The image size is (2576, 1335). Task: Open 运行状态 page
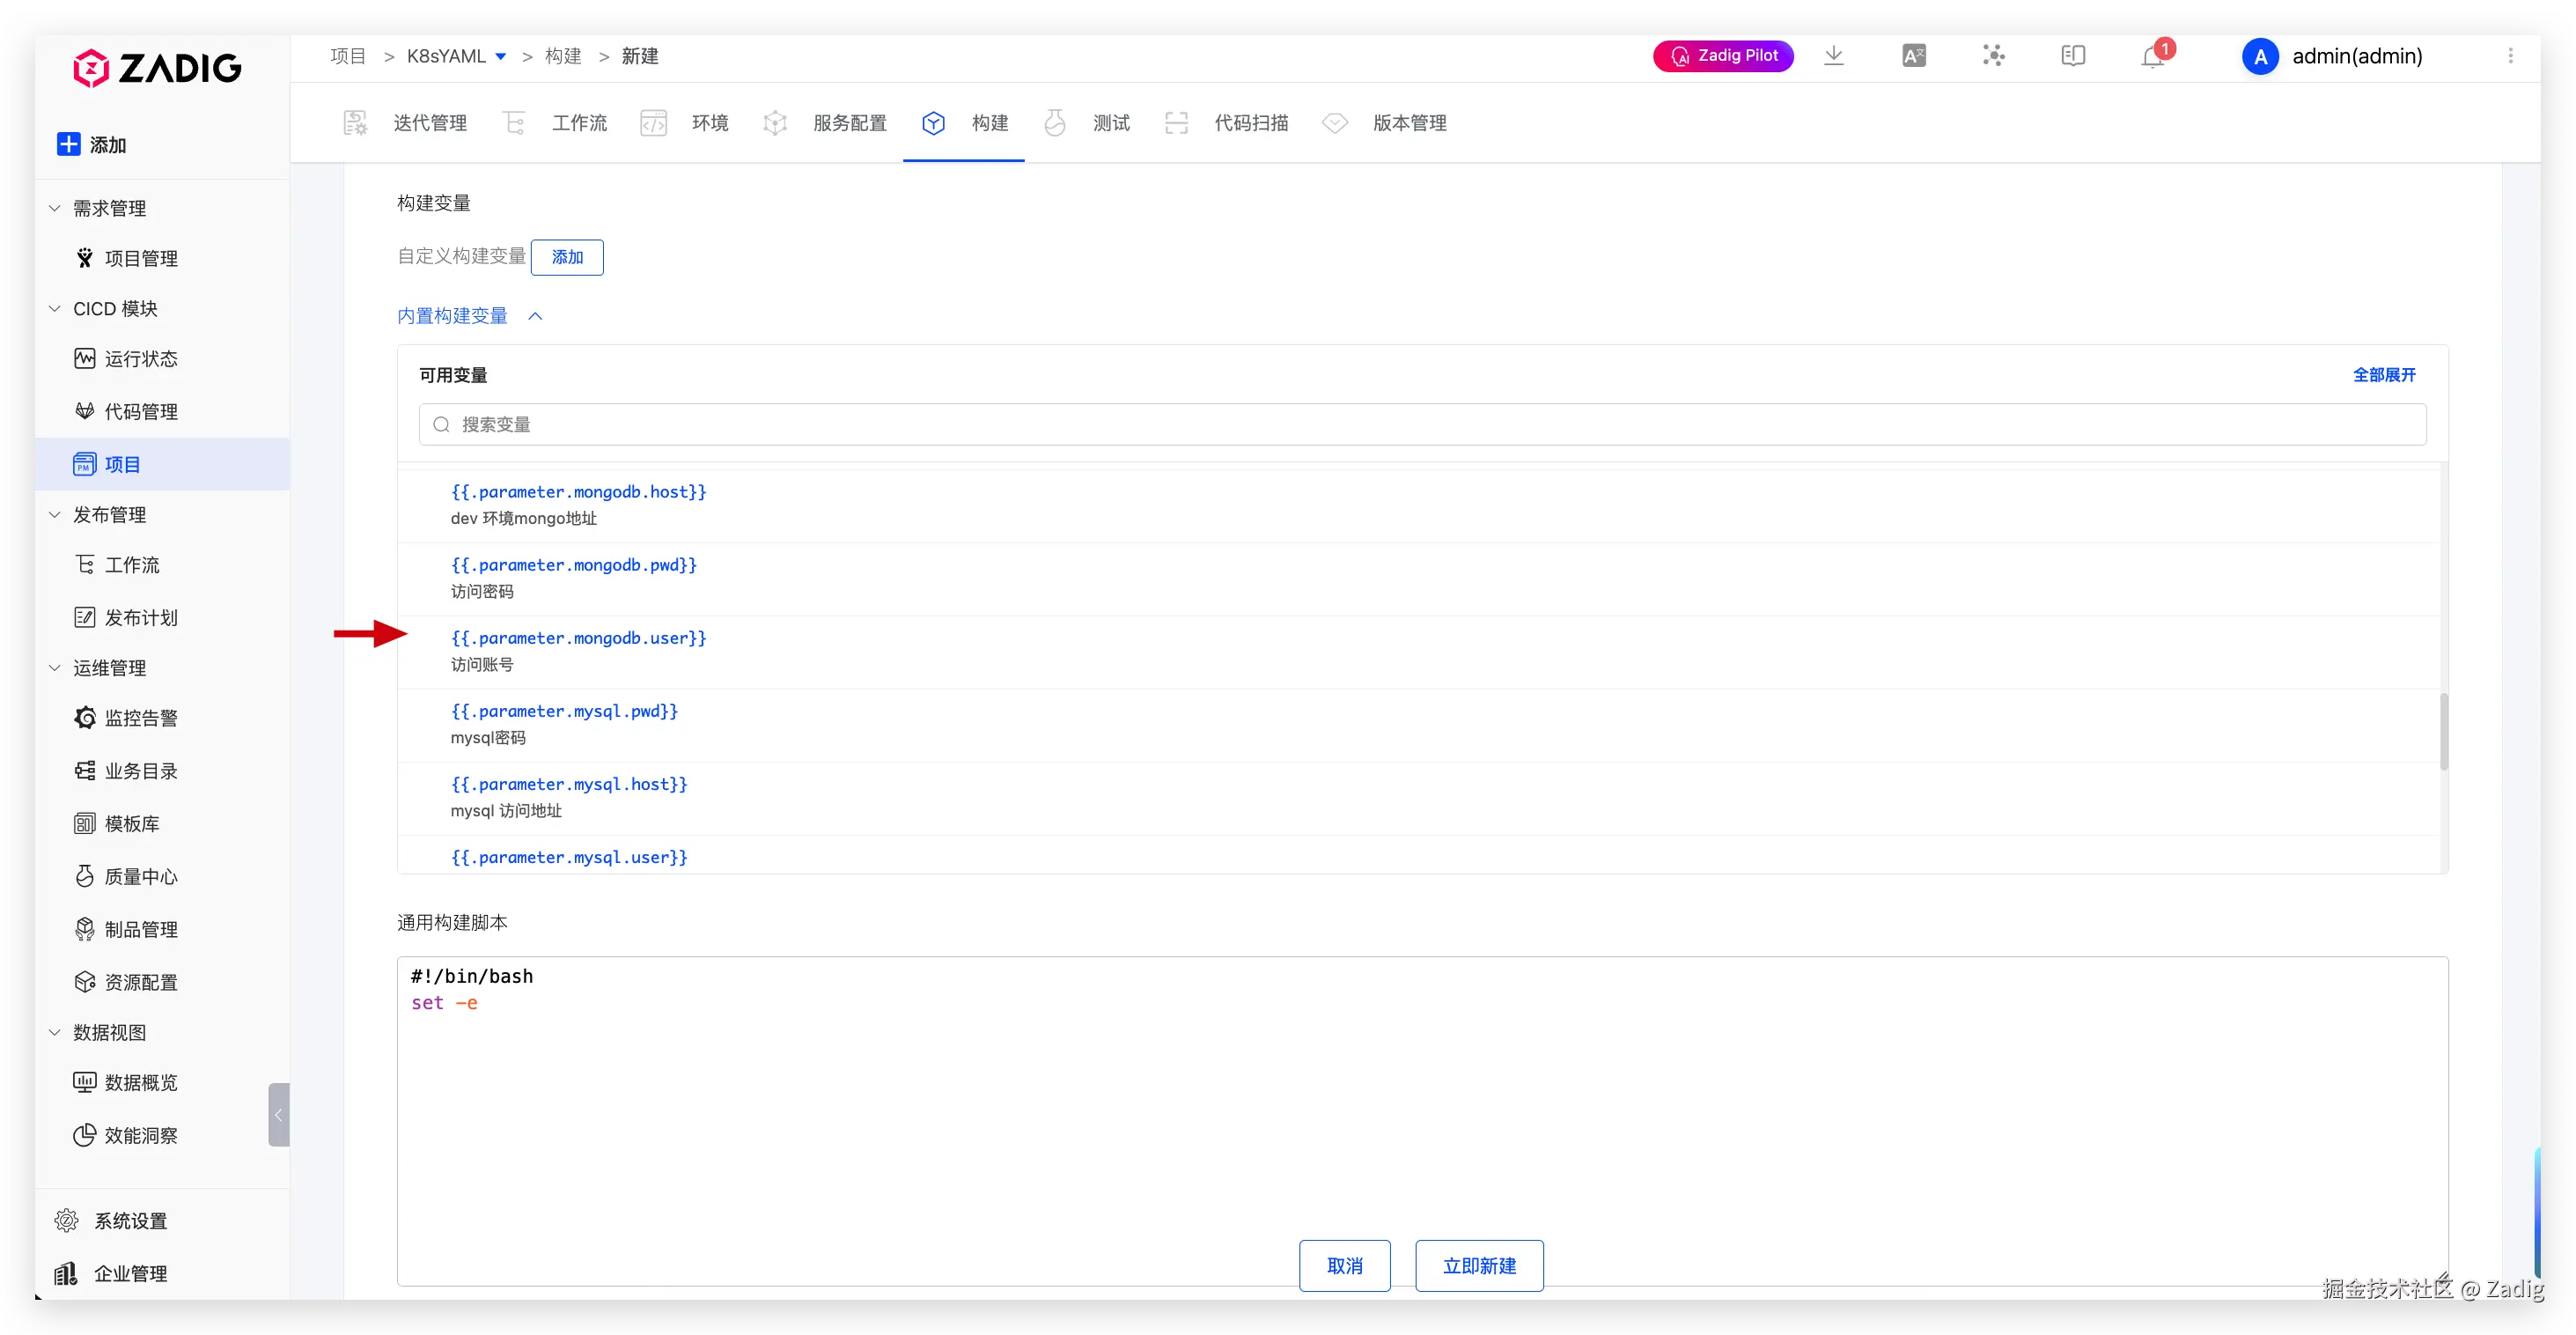141,358
